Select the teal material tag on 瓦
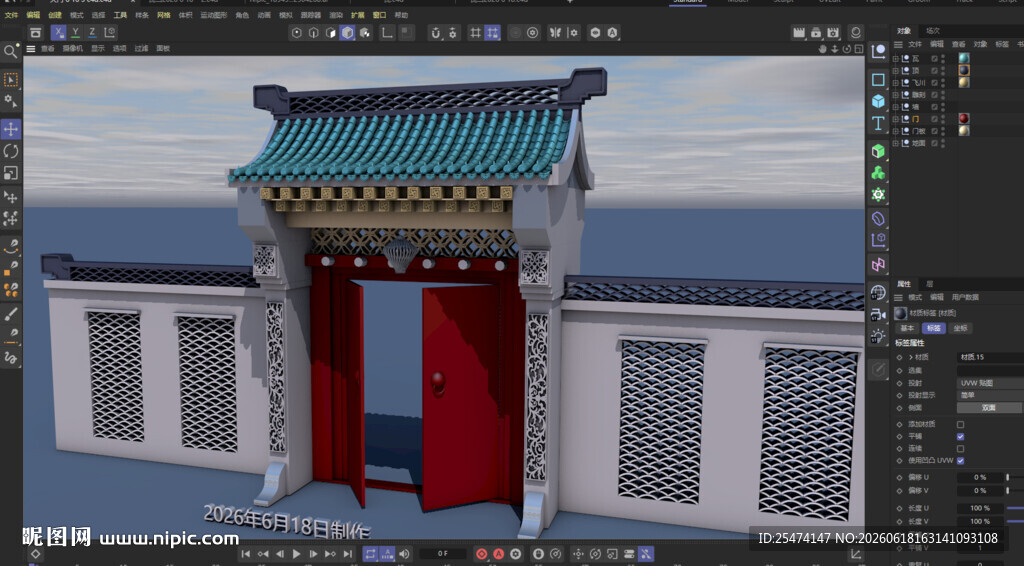 pos(964,59)
